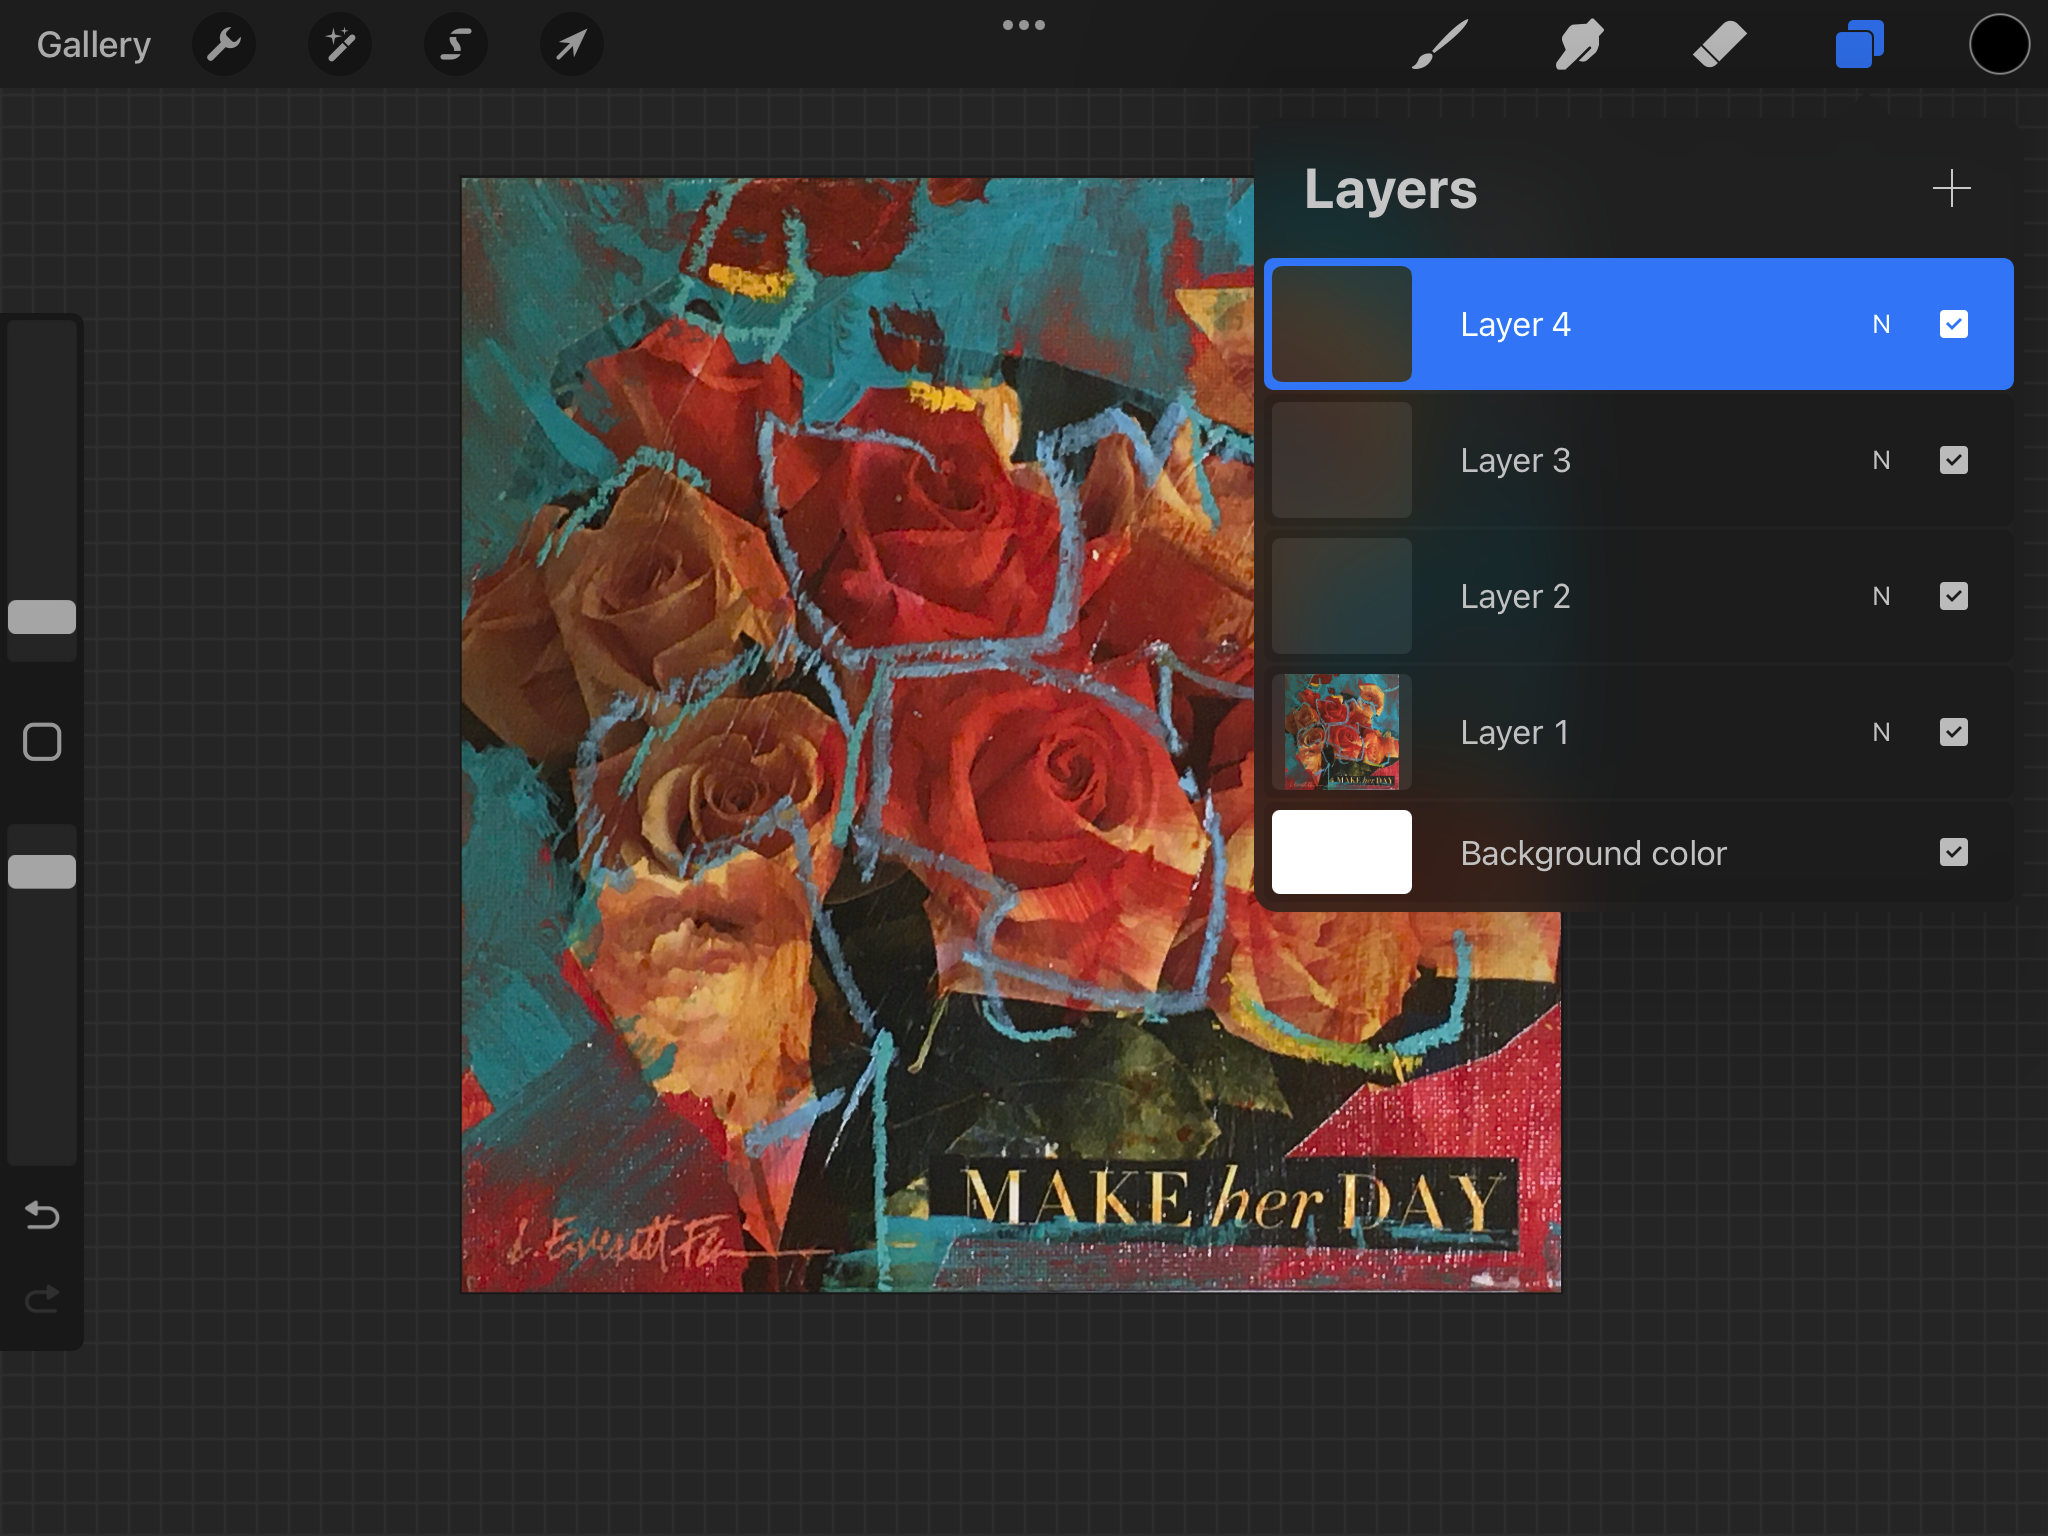This screenshot has width=2048, height=1536.
Task: Open the Adjustments magic wand menu
Action: coord(340,44)
